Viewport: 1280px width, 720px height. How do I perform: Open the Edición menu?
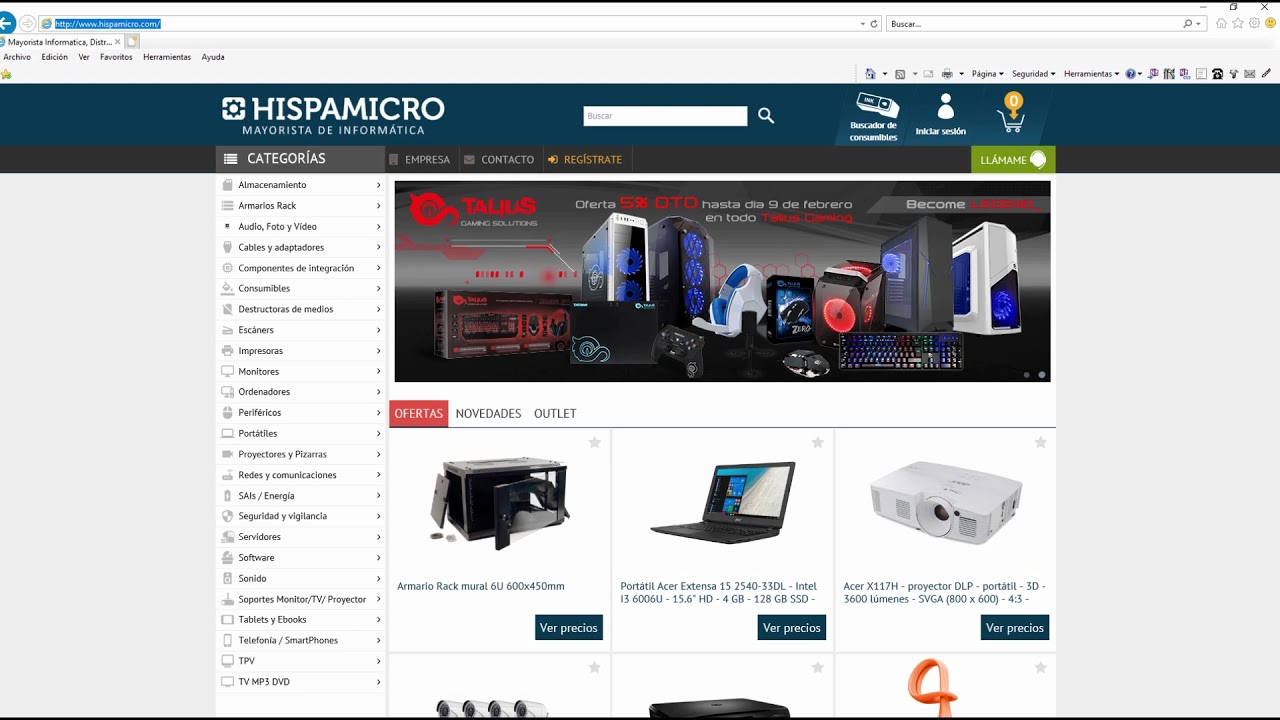coord(55,57)
